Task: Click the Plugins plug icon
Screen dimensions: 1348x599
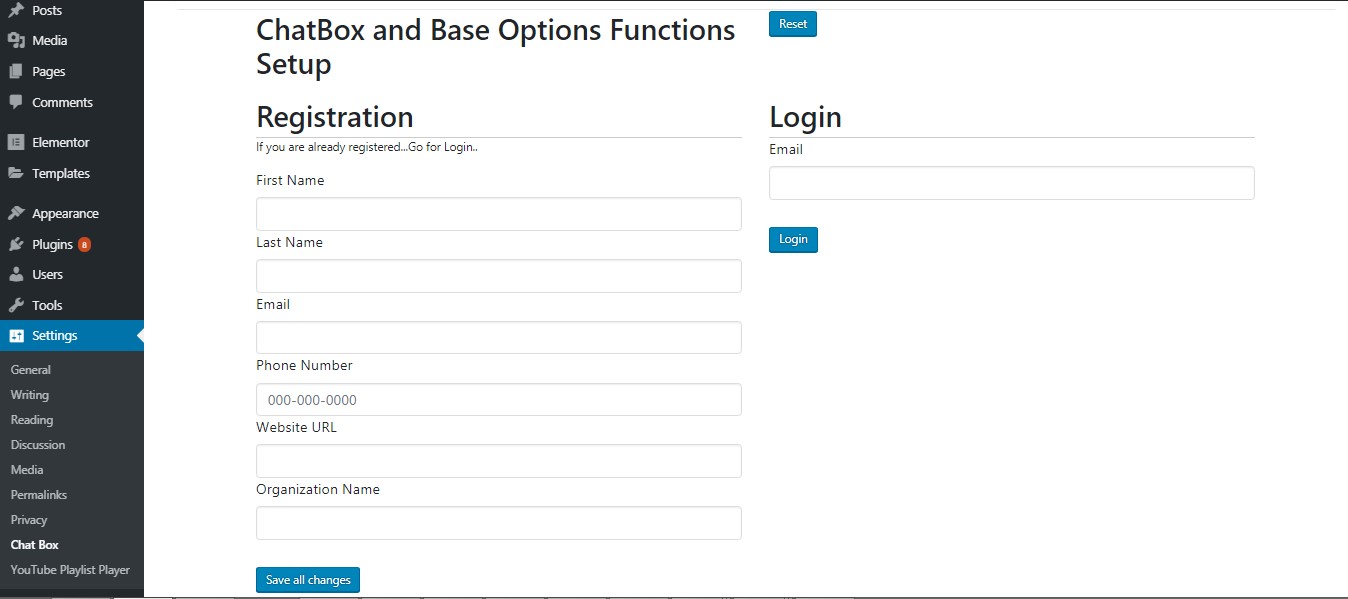Action: (16, 244)
